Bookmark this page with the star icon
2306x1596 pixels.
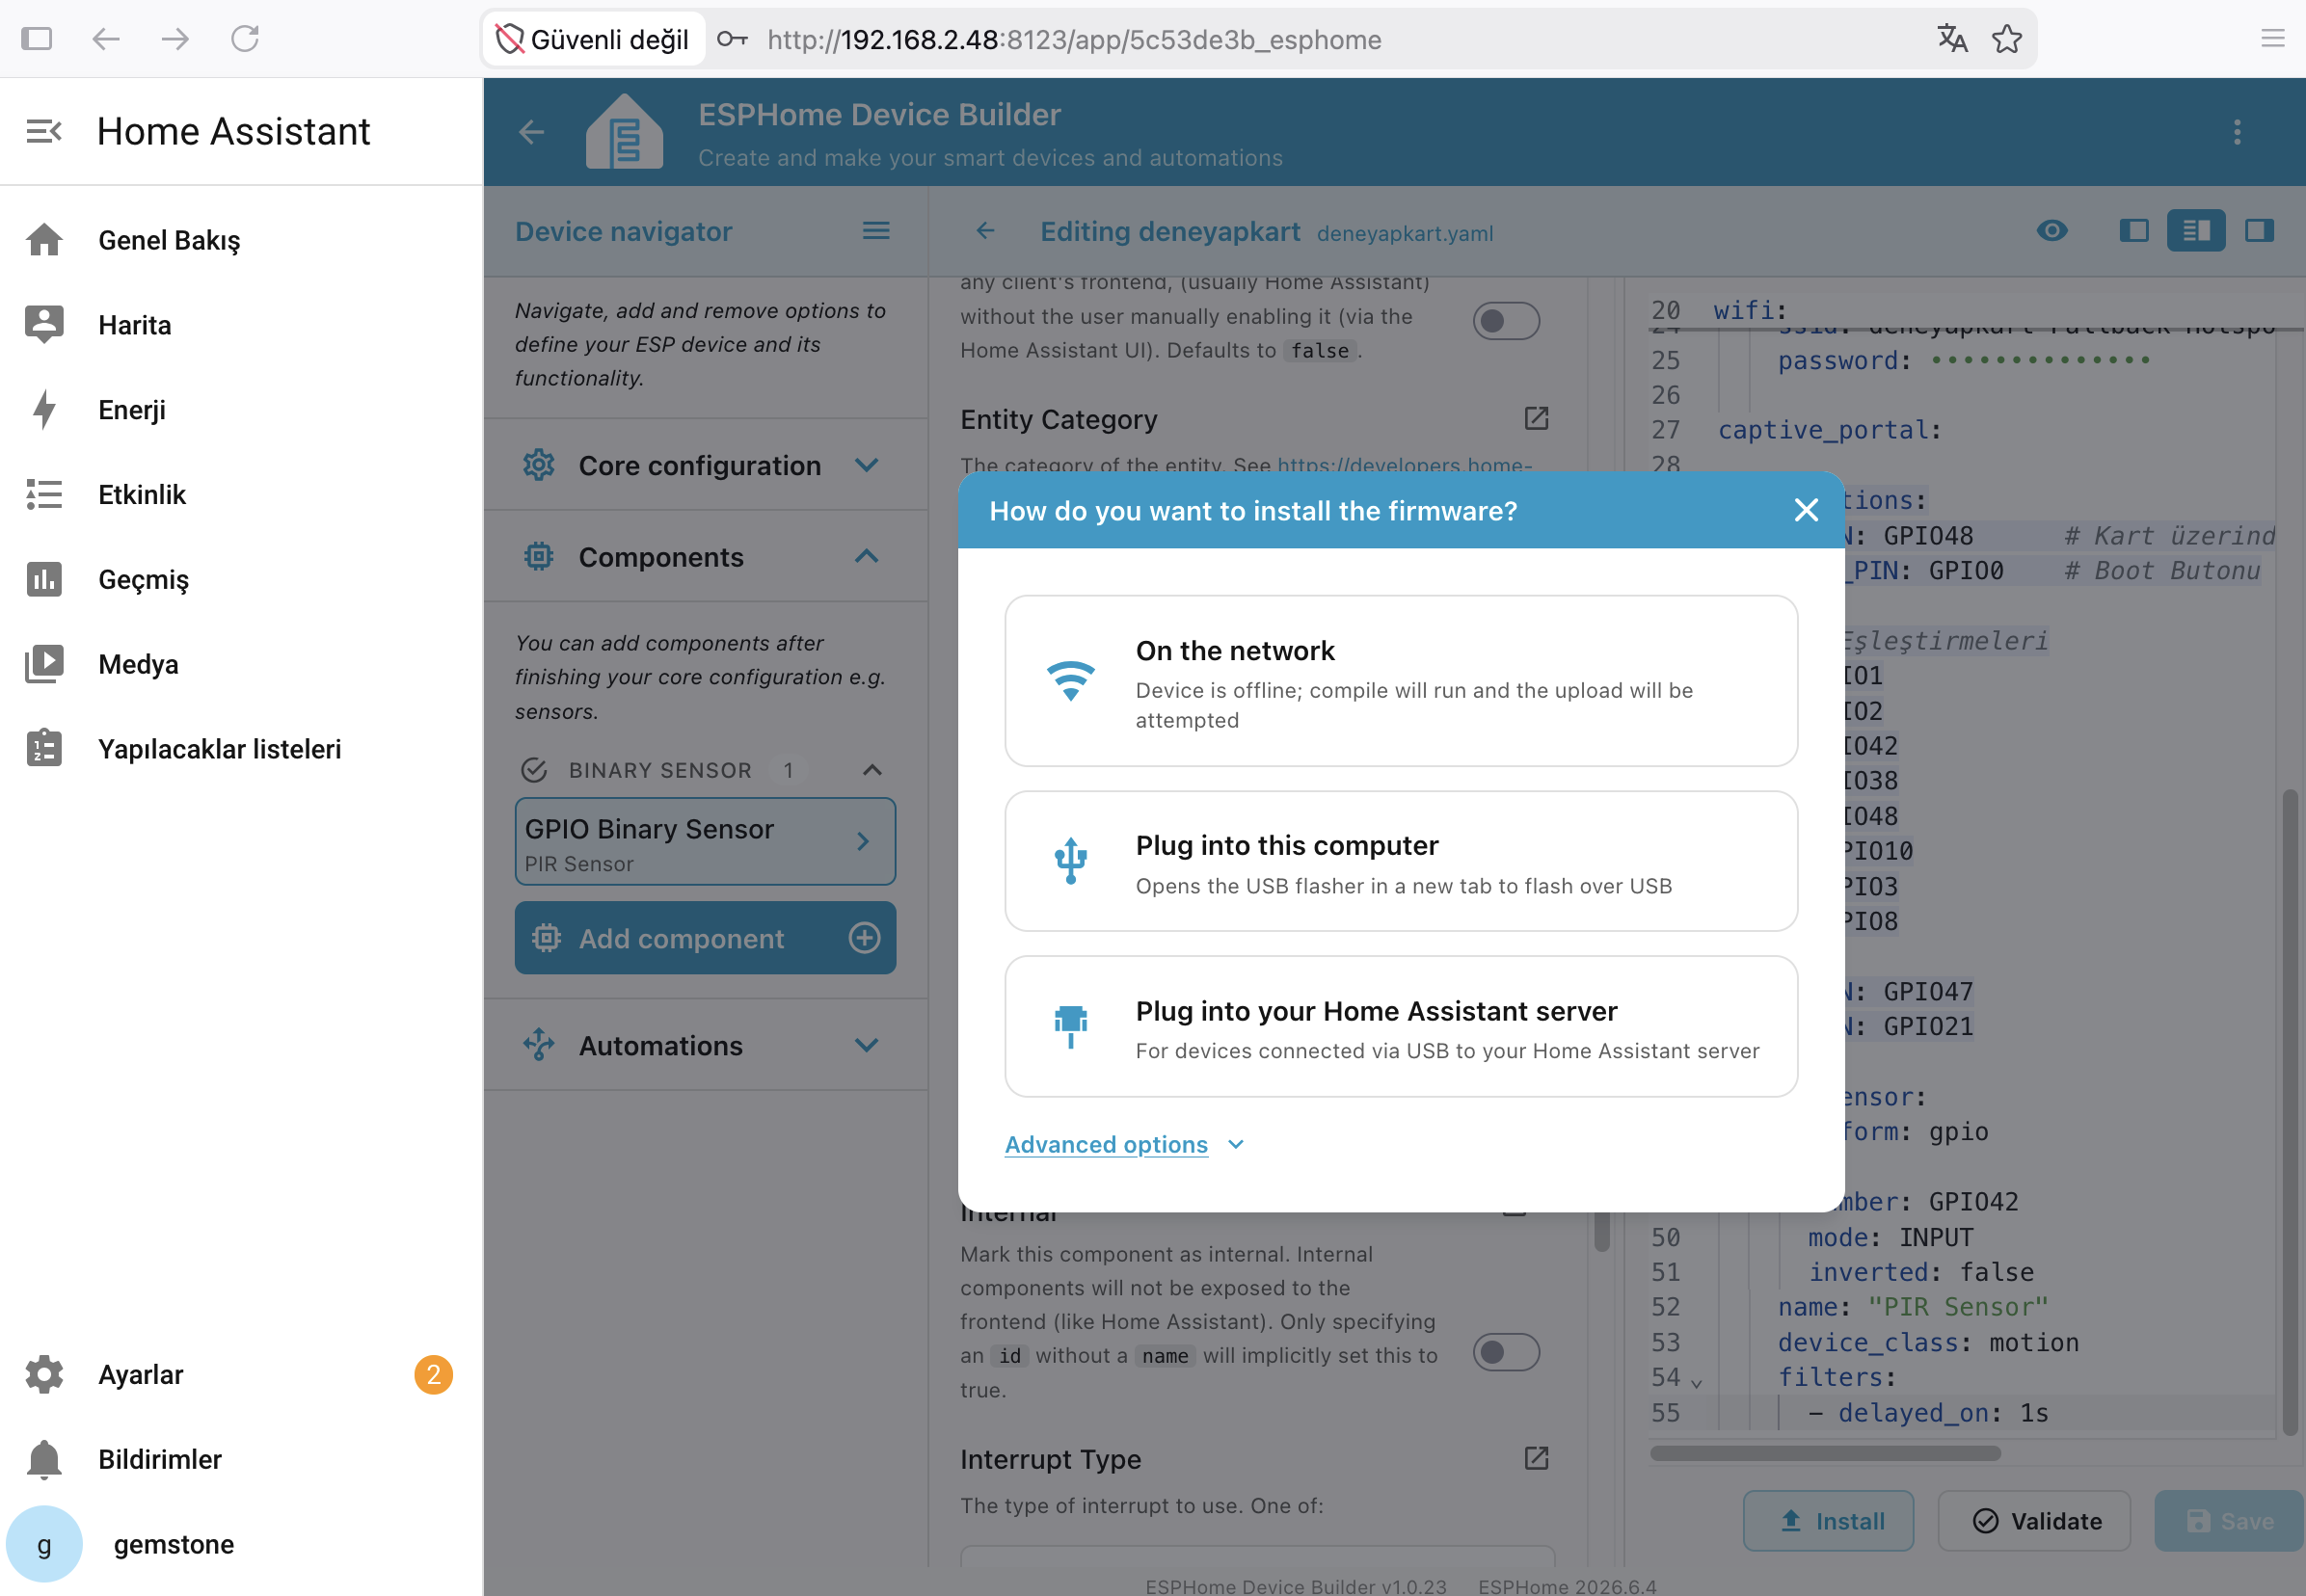tap(2007, 39)
